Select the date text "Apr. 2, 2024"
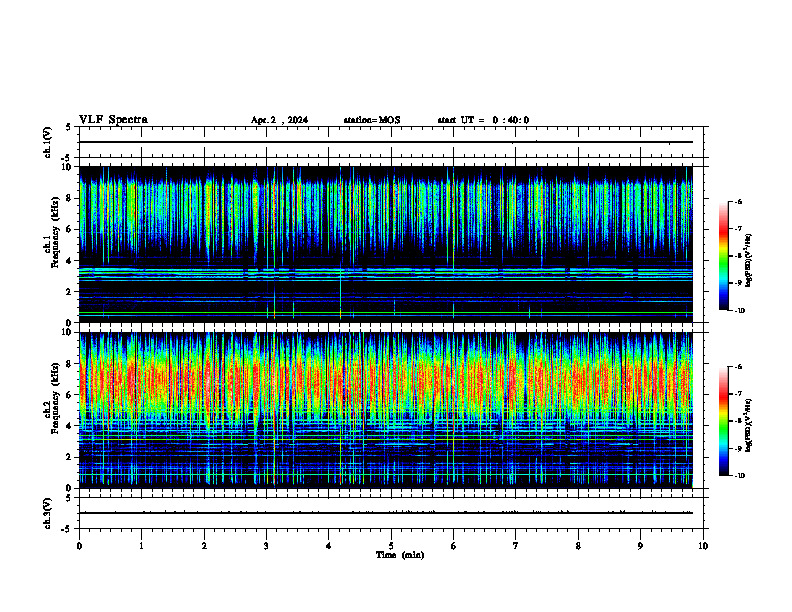Image resolution: width=792 pixels, height=612 pixels. tap(279, 120)
